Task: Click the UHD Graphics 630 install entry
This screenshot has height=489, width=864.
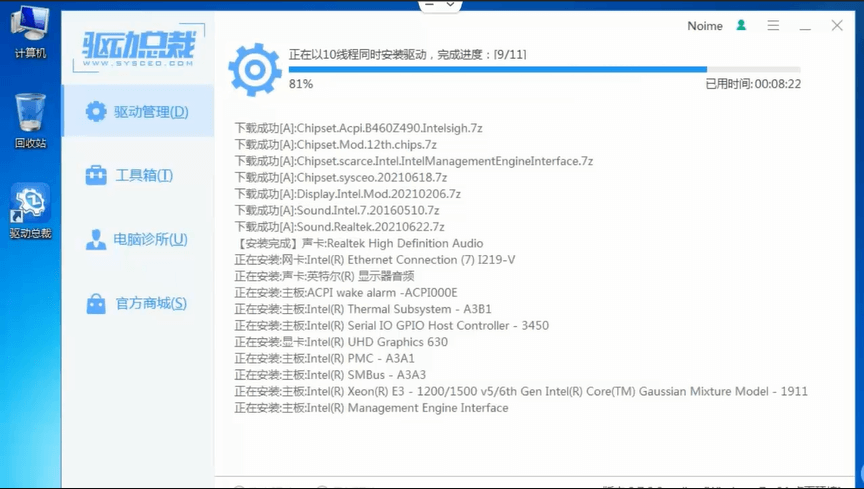Action: pos(341,342)
